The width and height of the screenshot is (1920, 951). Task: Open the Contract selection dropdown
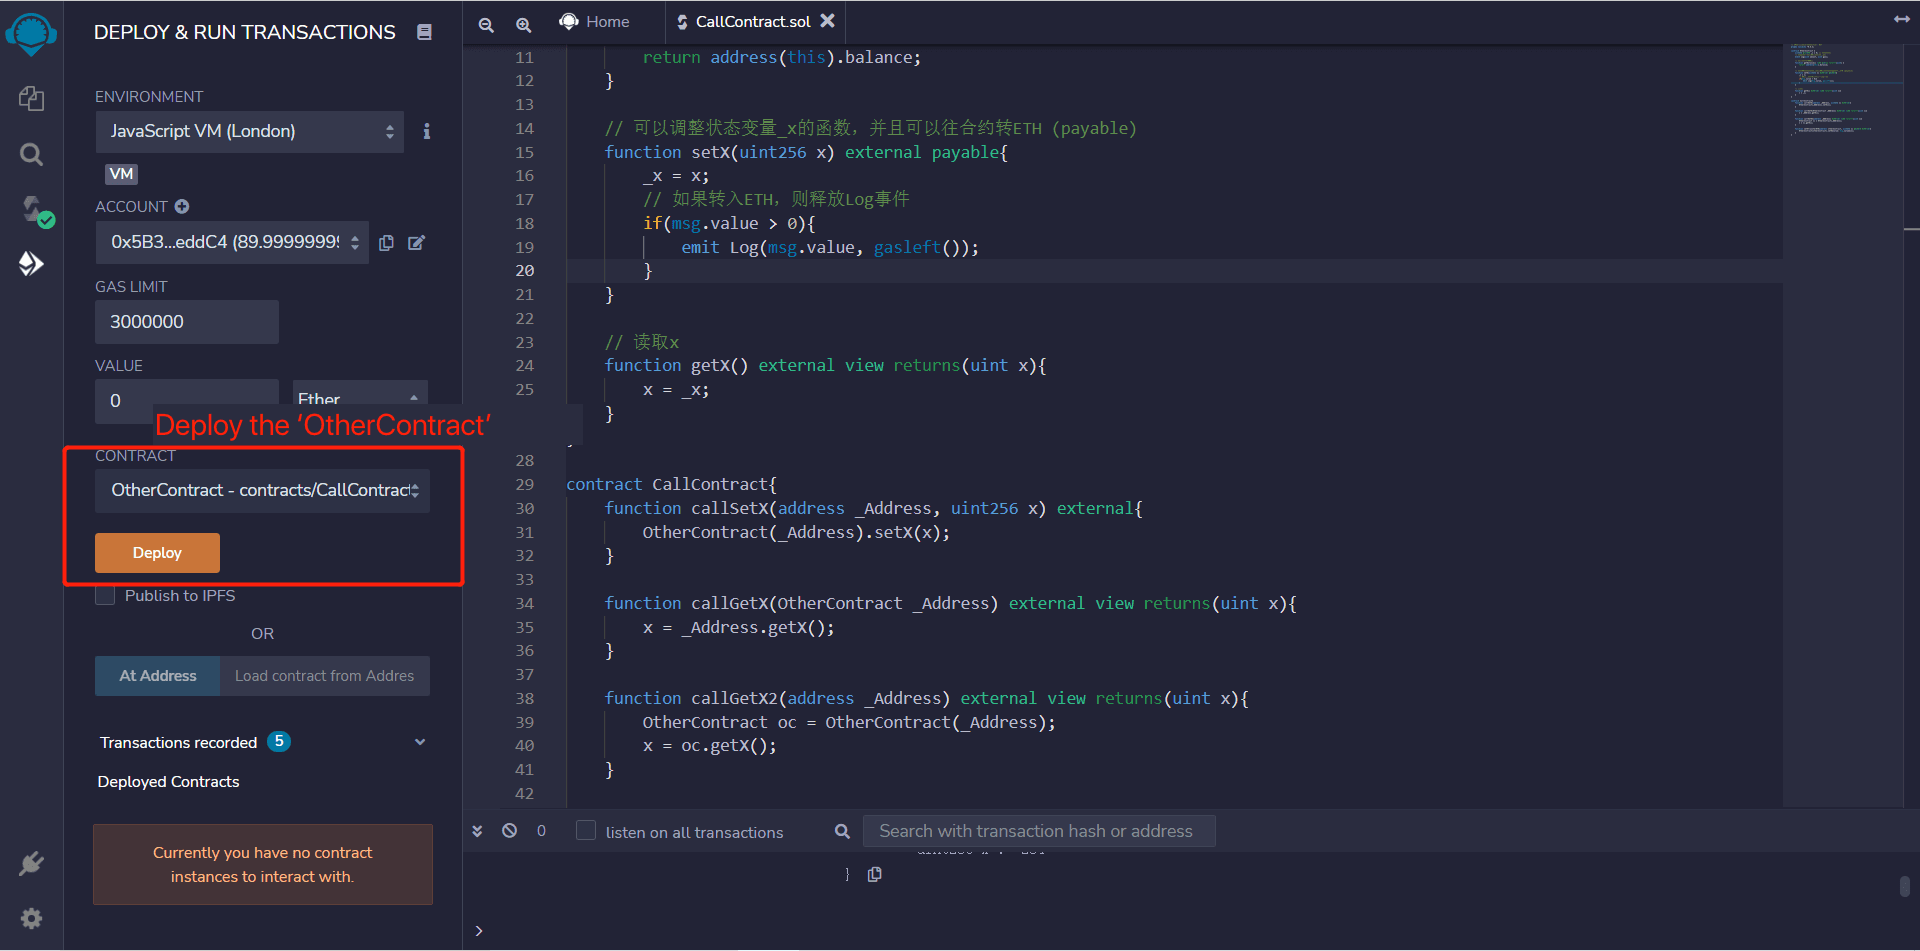point(262,490)
